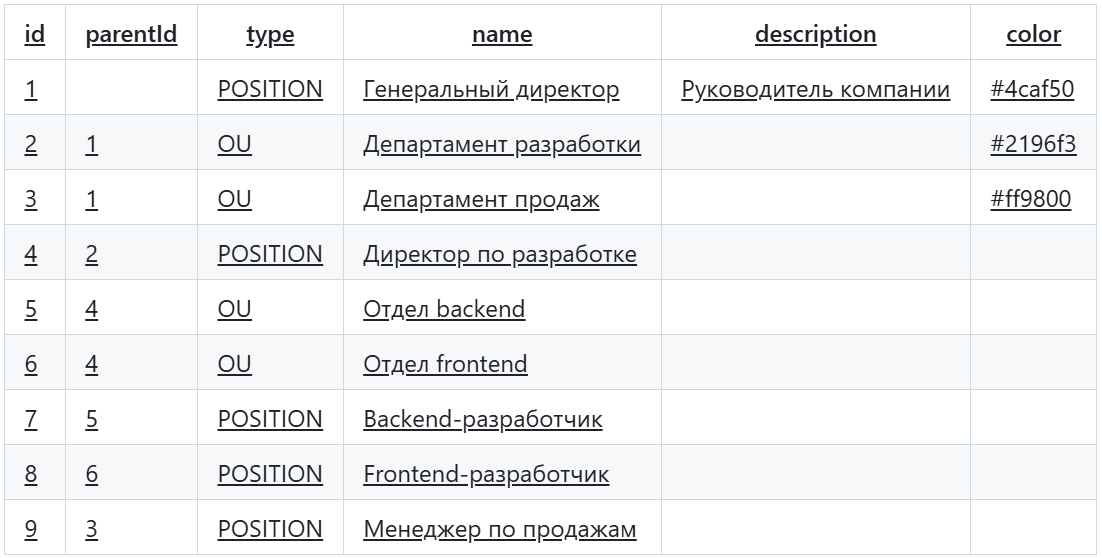Click the 'description' column header

coord(815,35)
